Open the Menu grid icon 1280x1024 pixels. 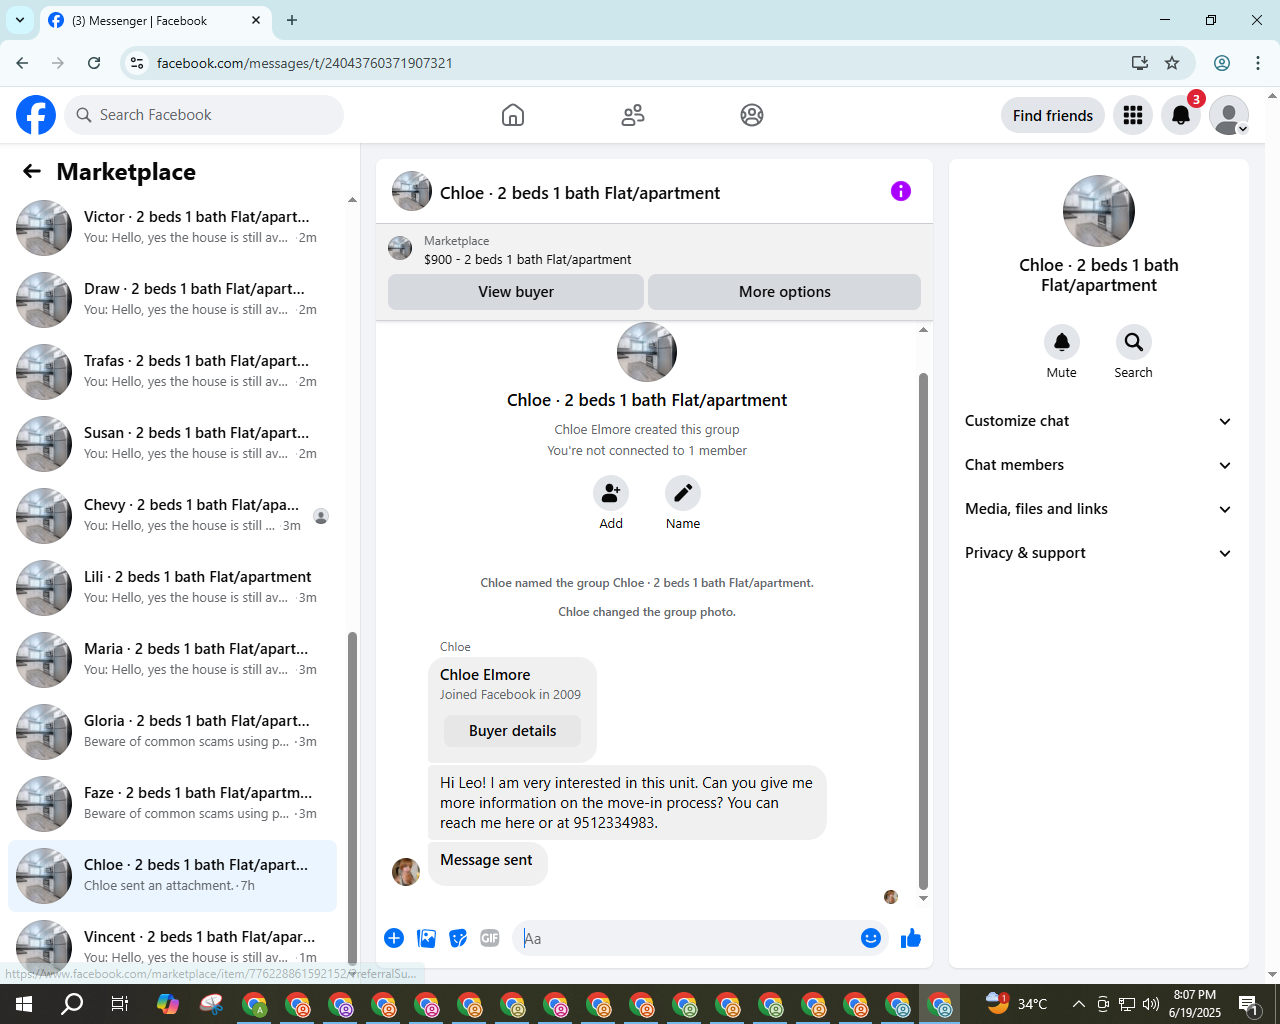pyautogui.click(x=1133, y=115)
